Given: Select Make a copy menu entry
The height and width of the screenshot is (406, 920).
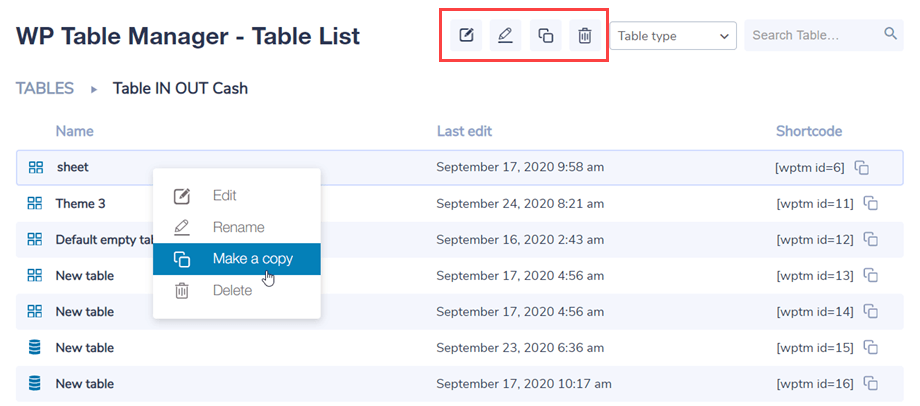Looking at the screenshot, I should [252, 259].
